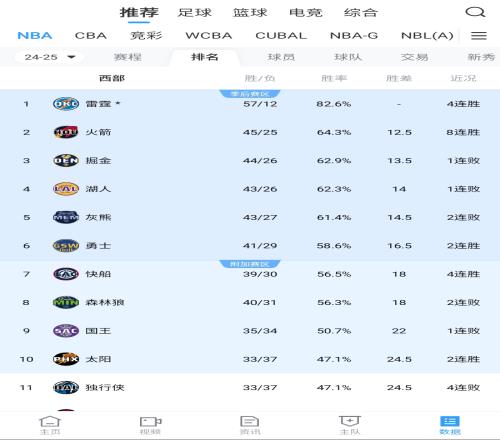Screen dimensions: 500x440
Task: Open the Thunder OKC team logo
Action: point(66,104)
